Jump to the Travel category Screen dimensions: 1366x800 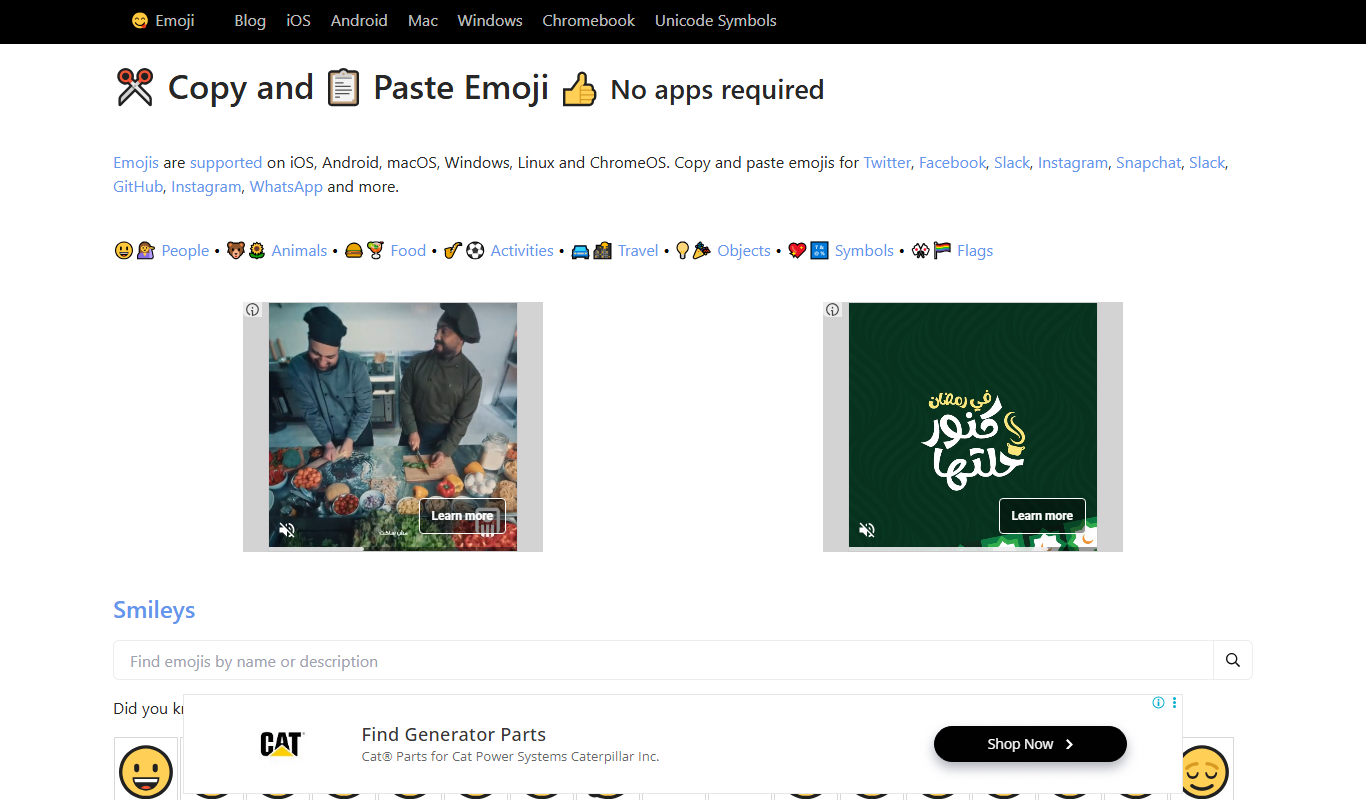tap(638, 250)
